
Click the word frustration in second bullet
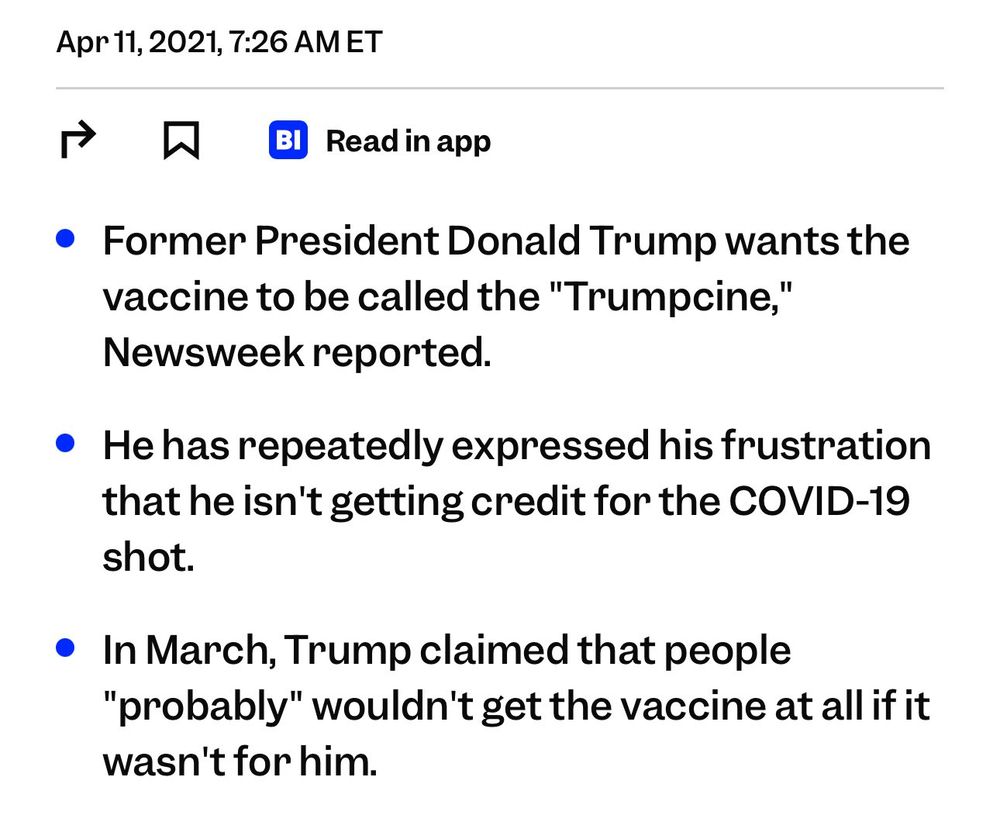(x=826, y=445)
